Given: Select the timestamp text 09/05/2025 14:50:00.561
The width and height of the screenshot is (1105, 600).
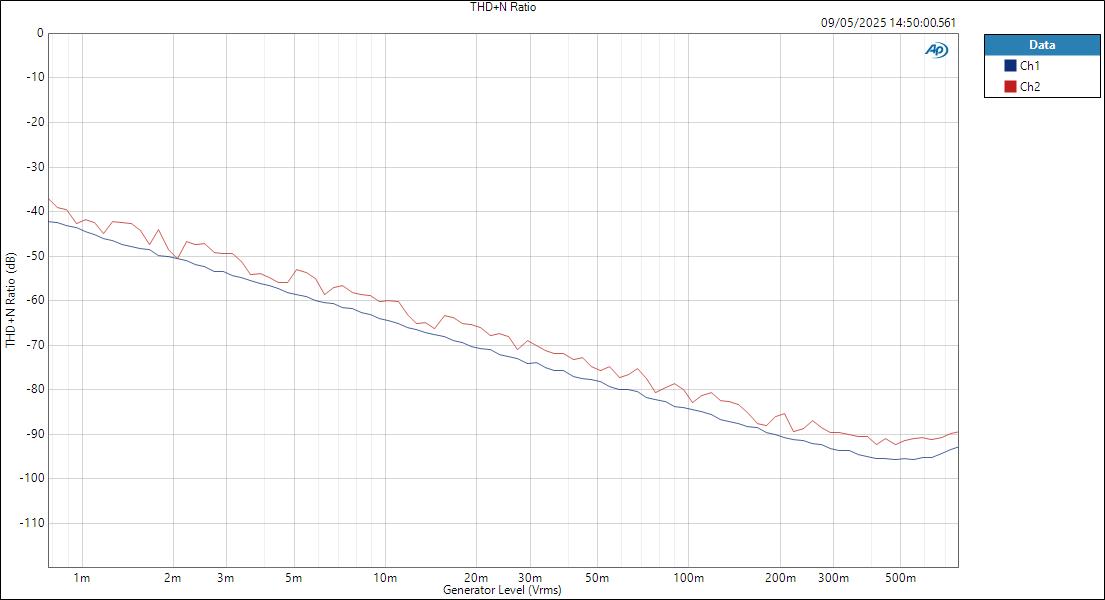Looking at the screenshot, I should (x=889, y=19).
